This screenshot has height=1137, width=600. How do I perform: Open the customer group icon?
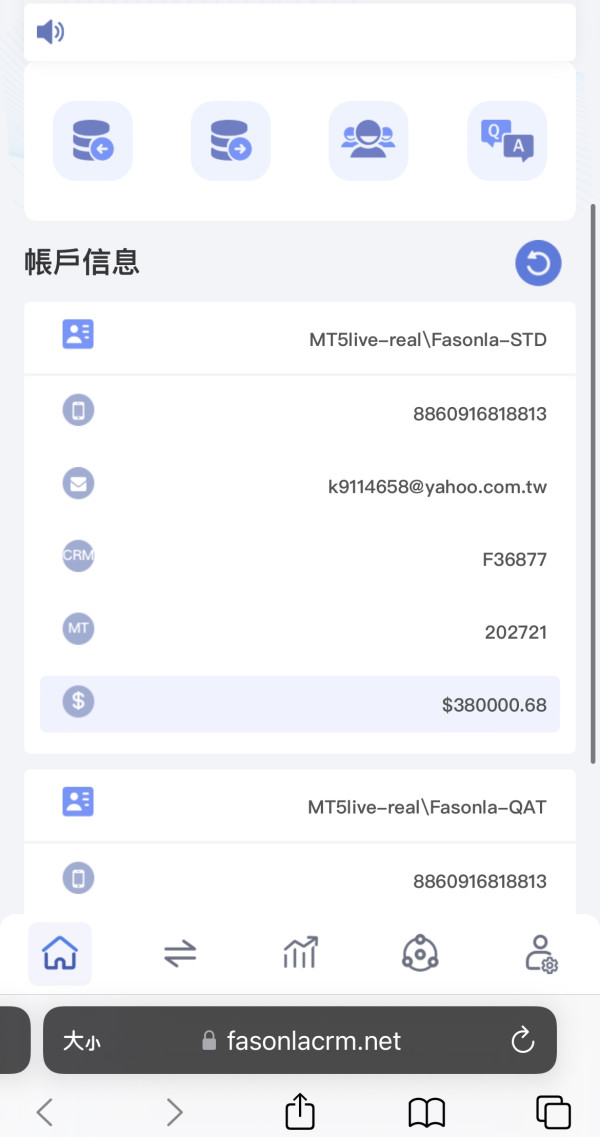click(368, 141)
